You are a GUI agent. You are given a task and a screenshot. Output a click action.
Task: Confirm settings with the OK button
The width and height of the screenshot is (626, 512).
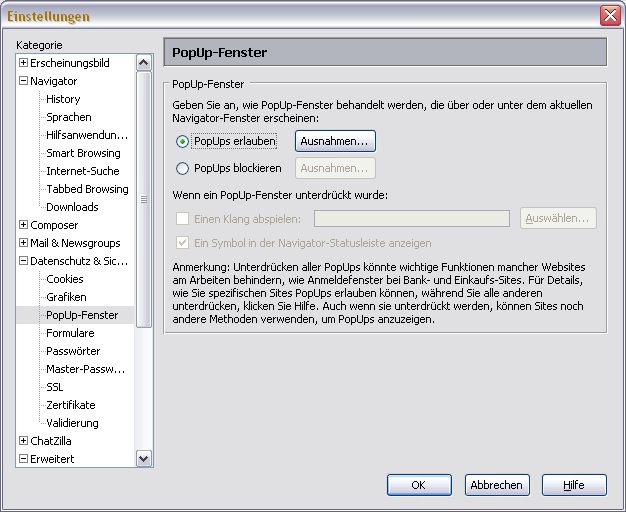[x=419, y=485]
